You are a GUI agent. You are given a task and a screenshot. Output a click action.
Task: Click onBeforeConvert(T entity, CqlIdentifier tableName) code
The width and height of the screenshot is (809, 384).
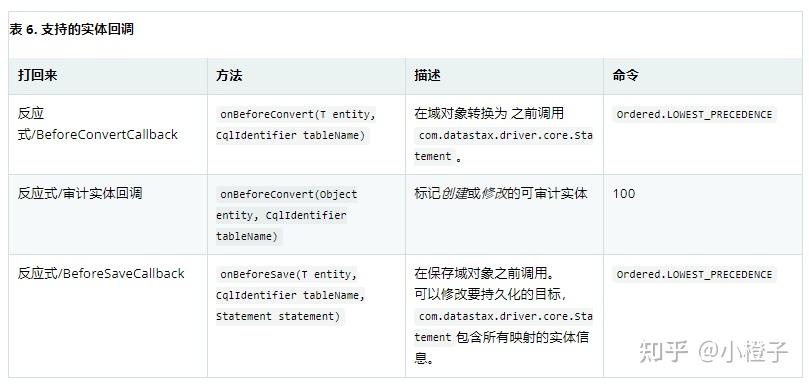tap(296, 125)
